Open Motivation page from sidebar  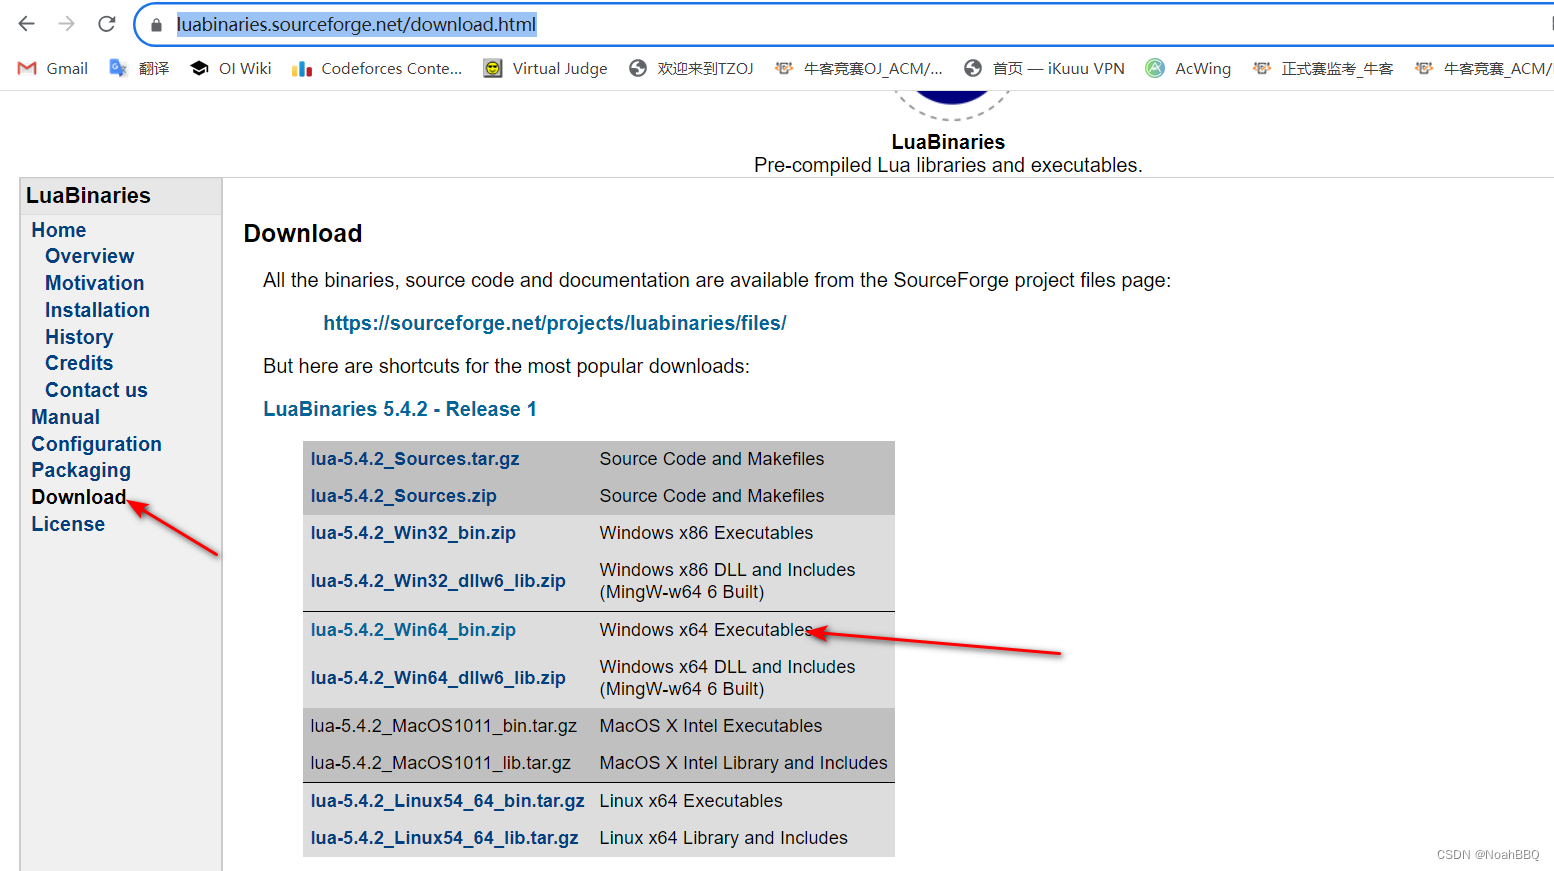95,283
